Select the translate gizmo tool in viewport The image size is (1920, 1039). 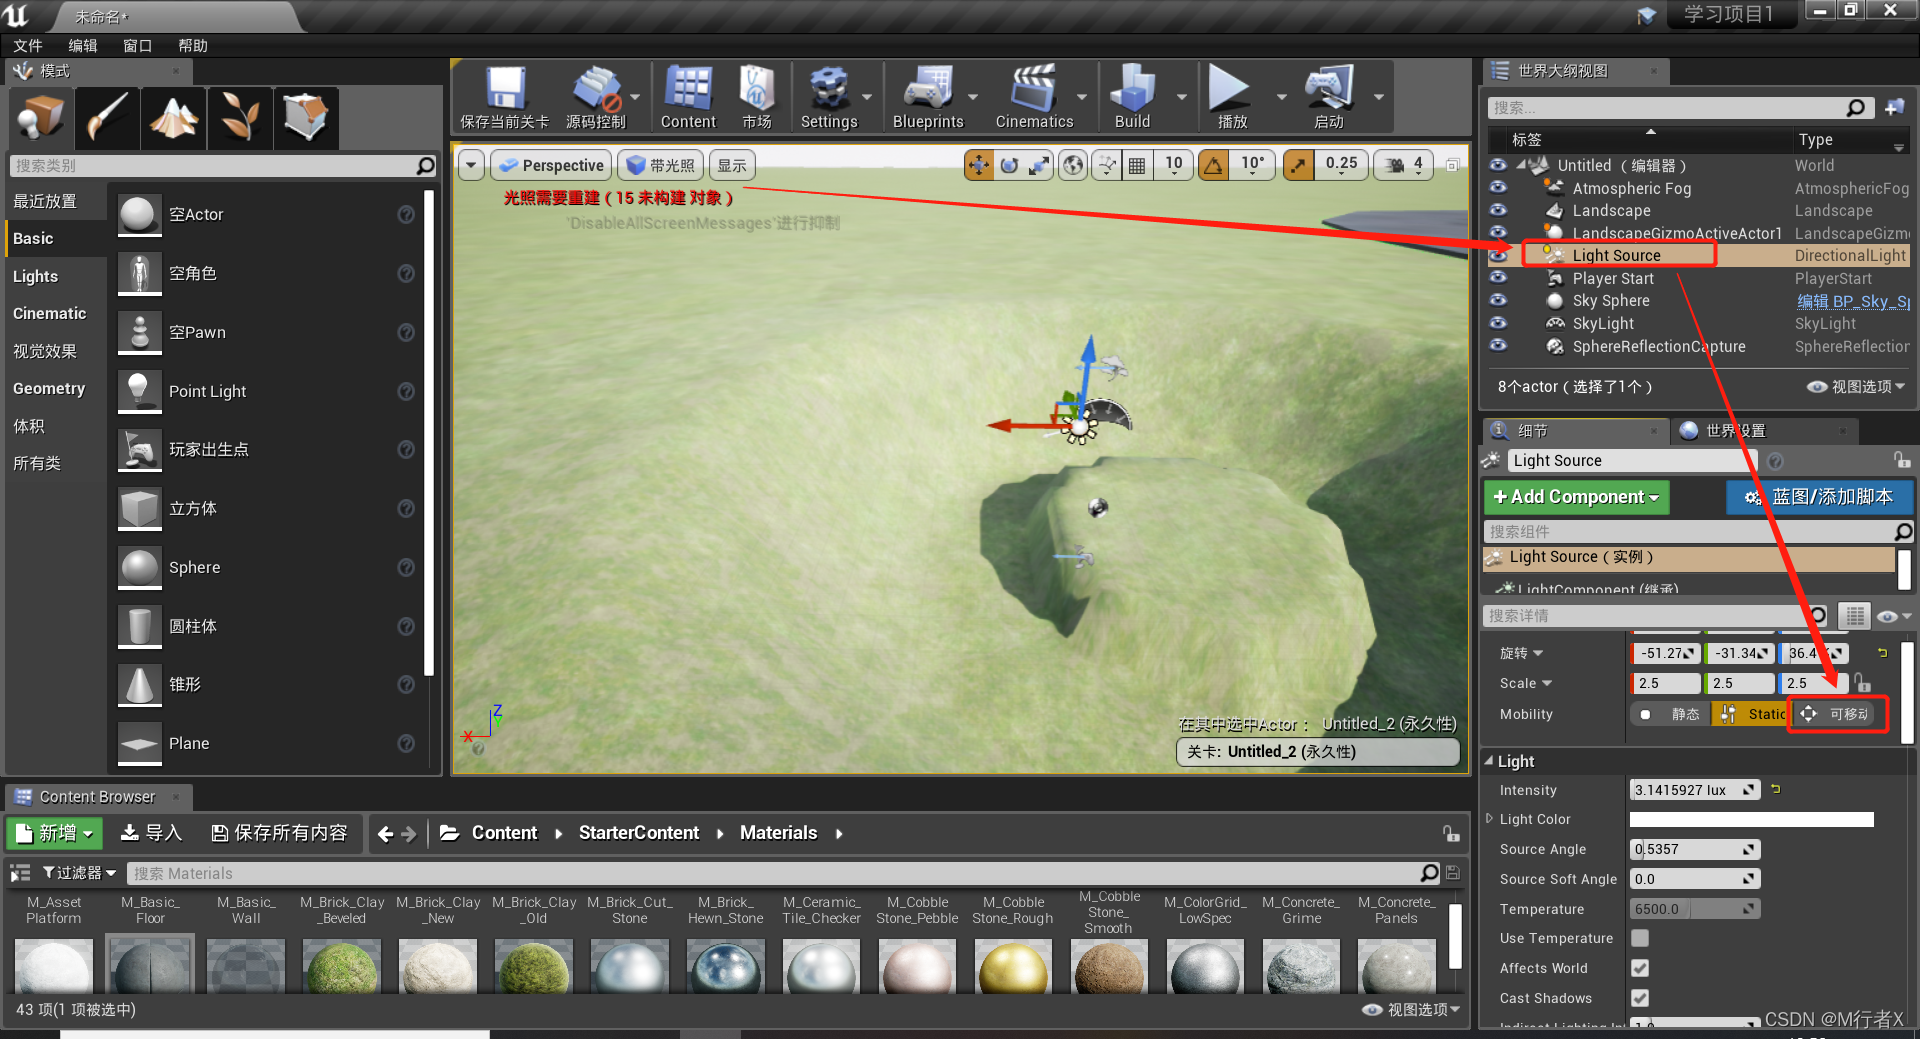coord(979,165)
